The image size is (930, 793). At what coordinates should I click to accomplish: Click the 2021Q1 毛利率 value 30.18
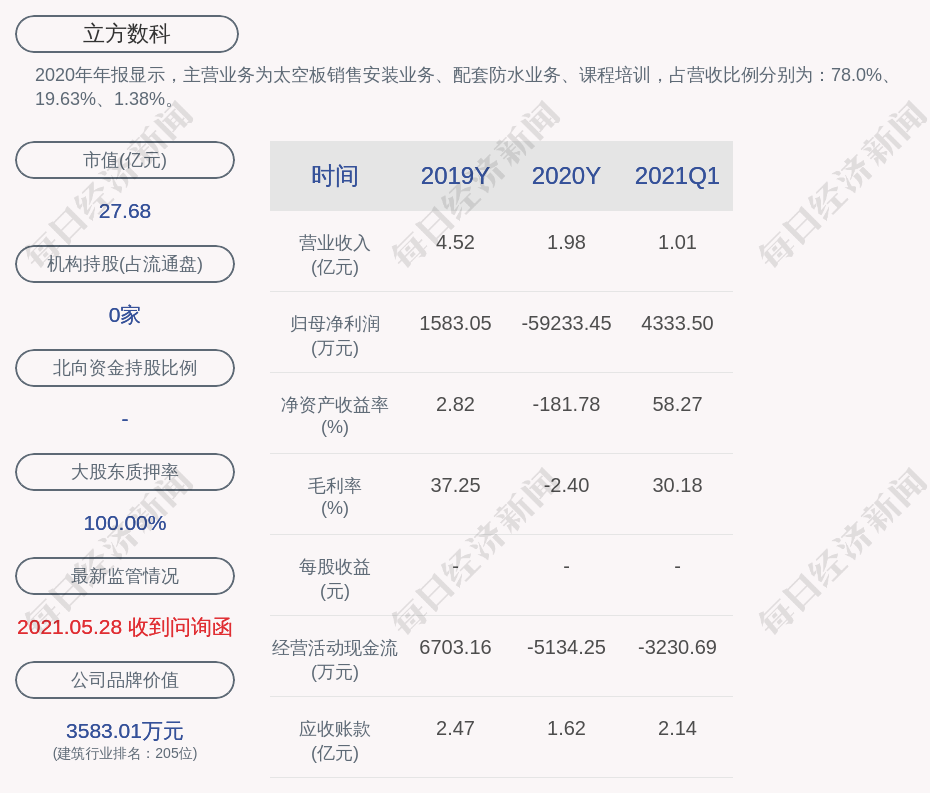tap(677, 486)
